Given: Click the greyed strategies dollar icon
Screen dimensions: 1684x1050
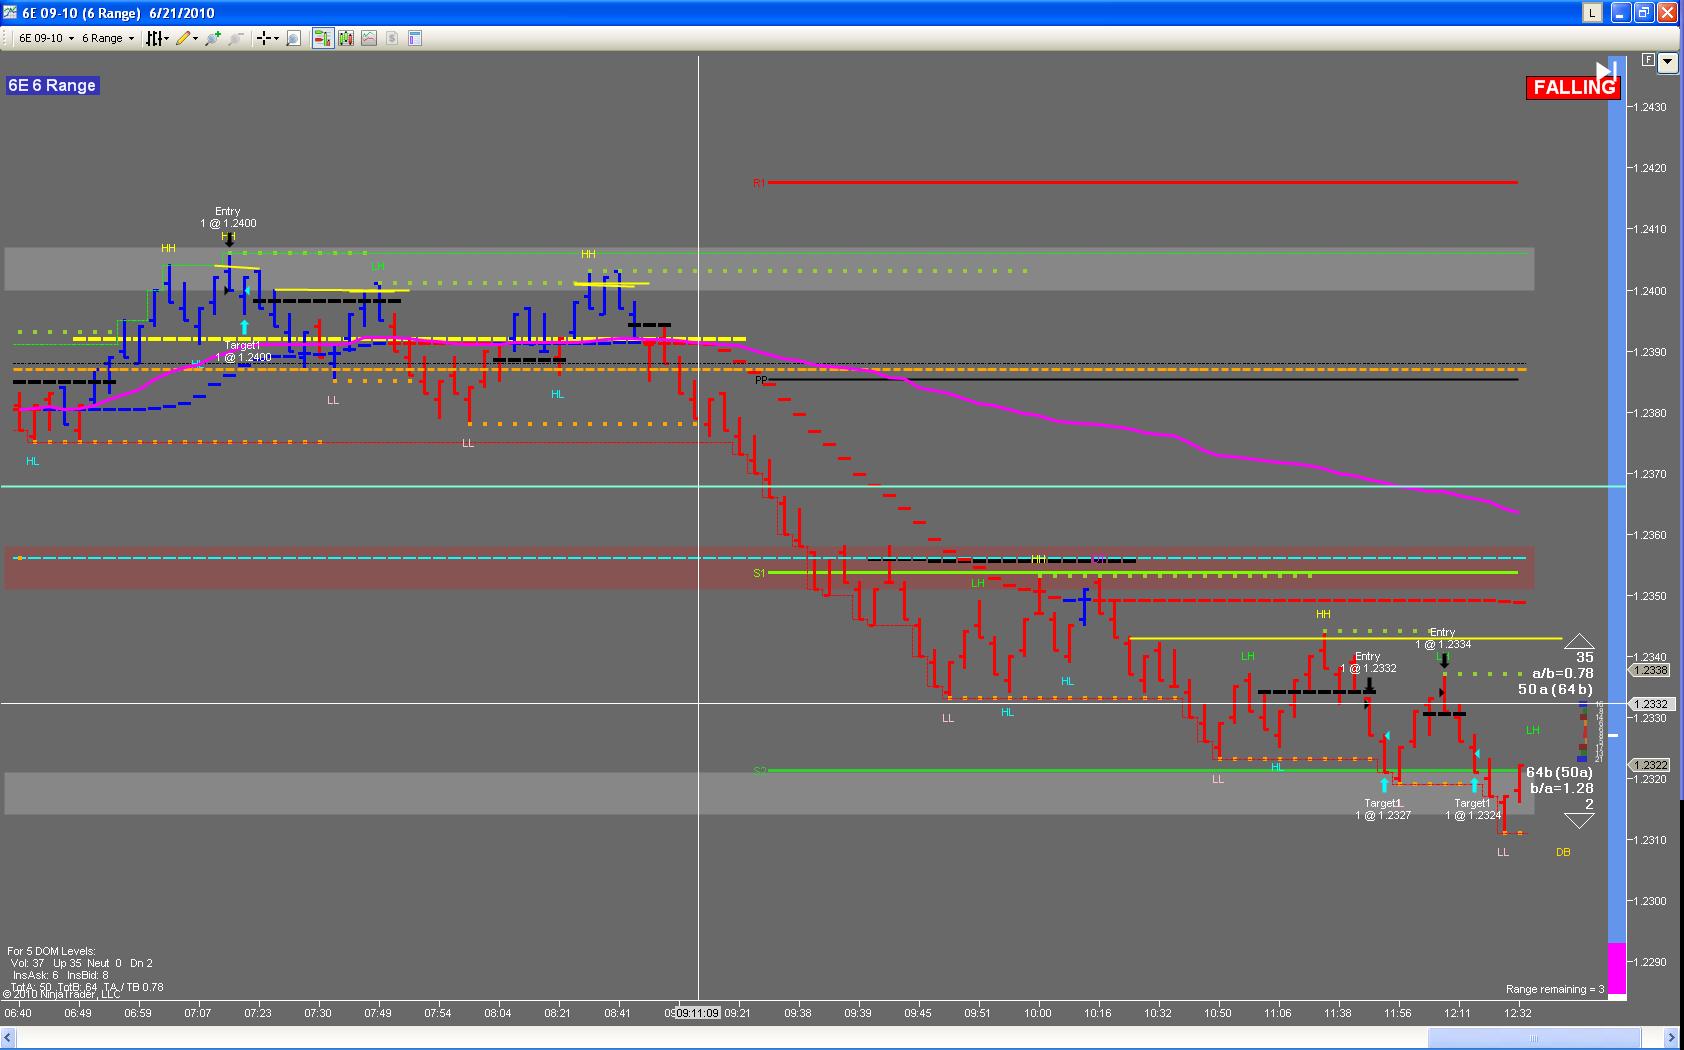Looking at the screenshot, I should (392, 38).
